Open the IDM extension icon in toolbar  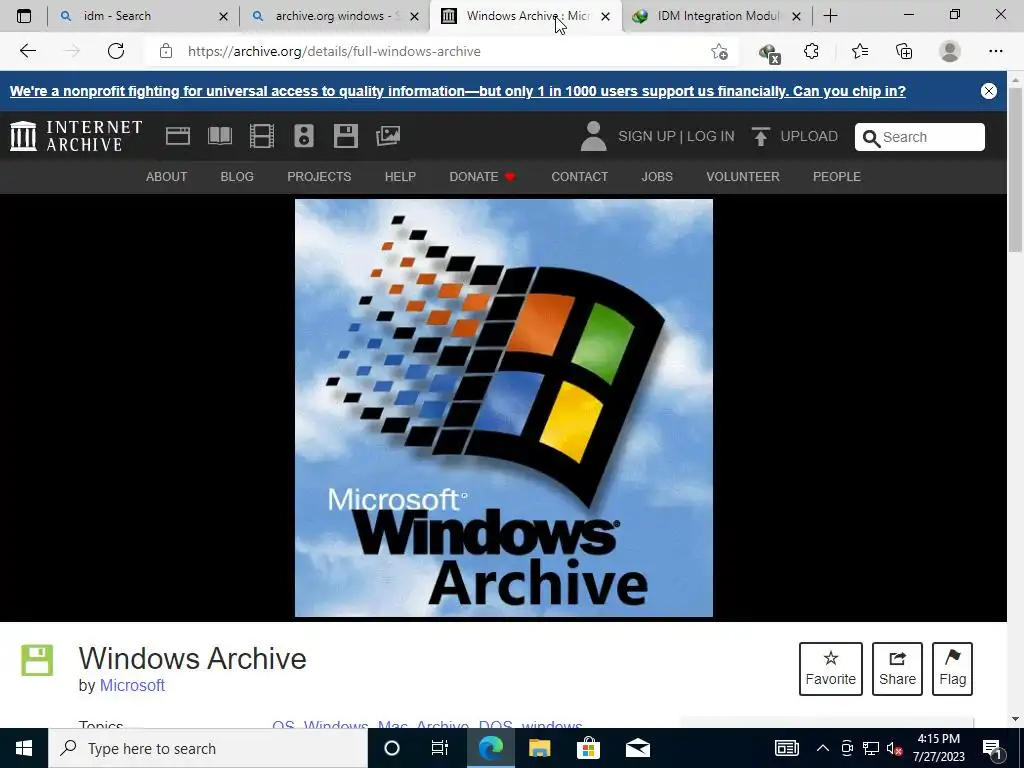click(769, 52)
